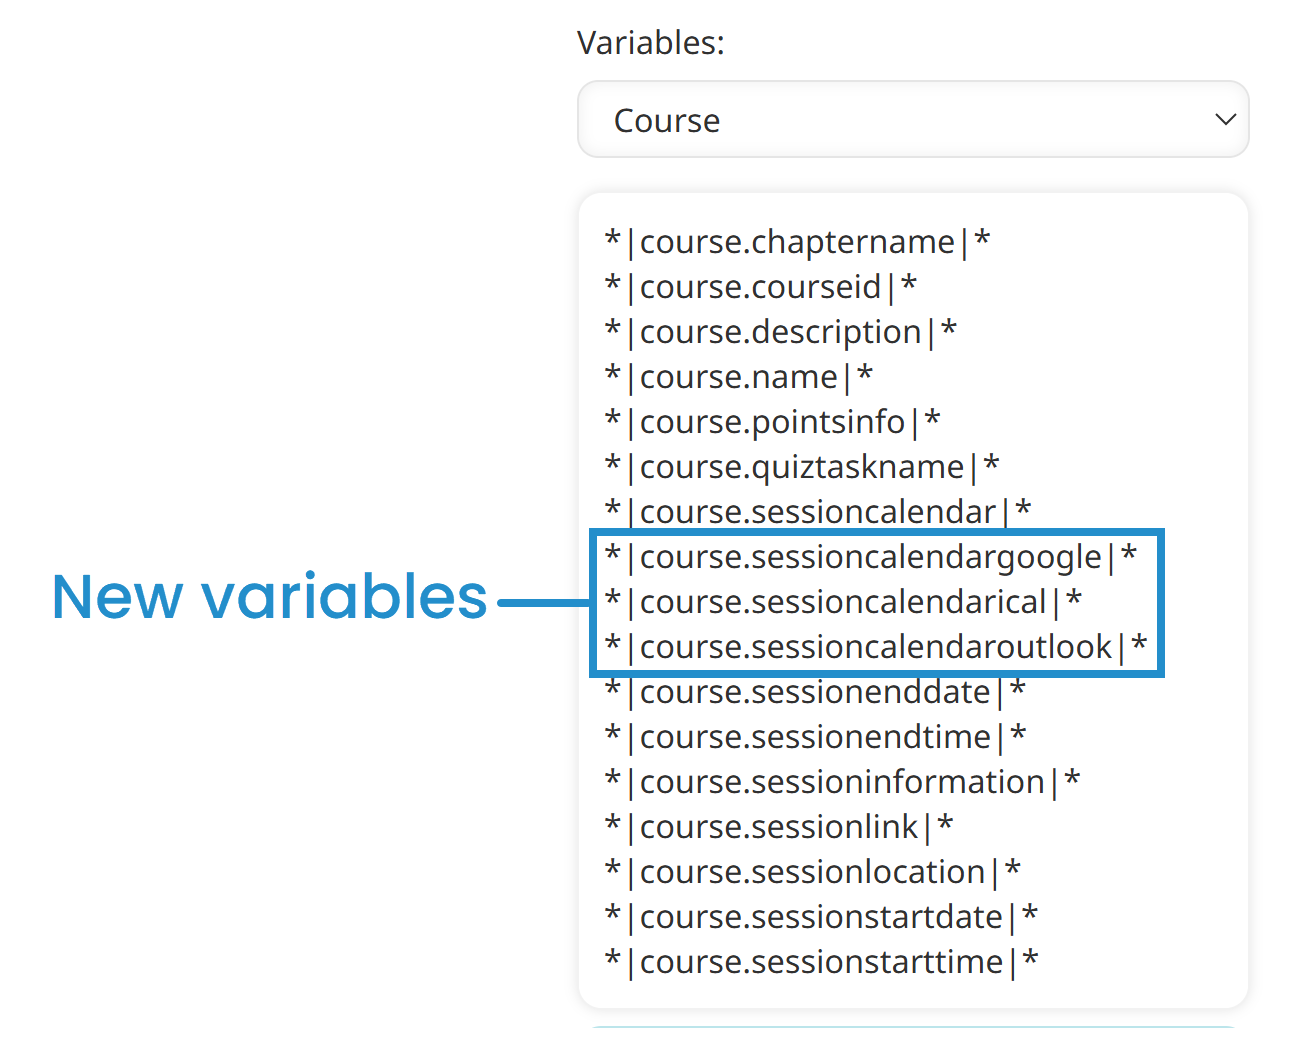
Task: Select the course.sessioncalendarical variable
Action: tap(843, 602)
